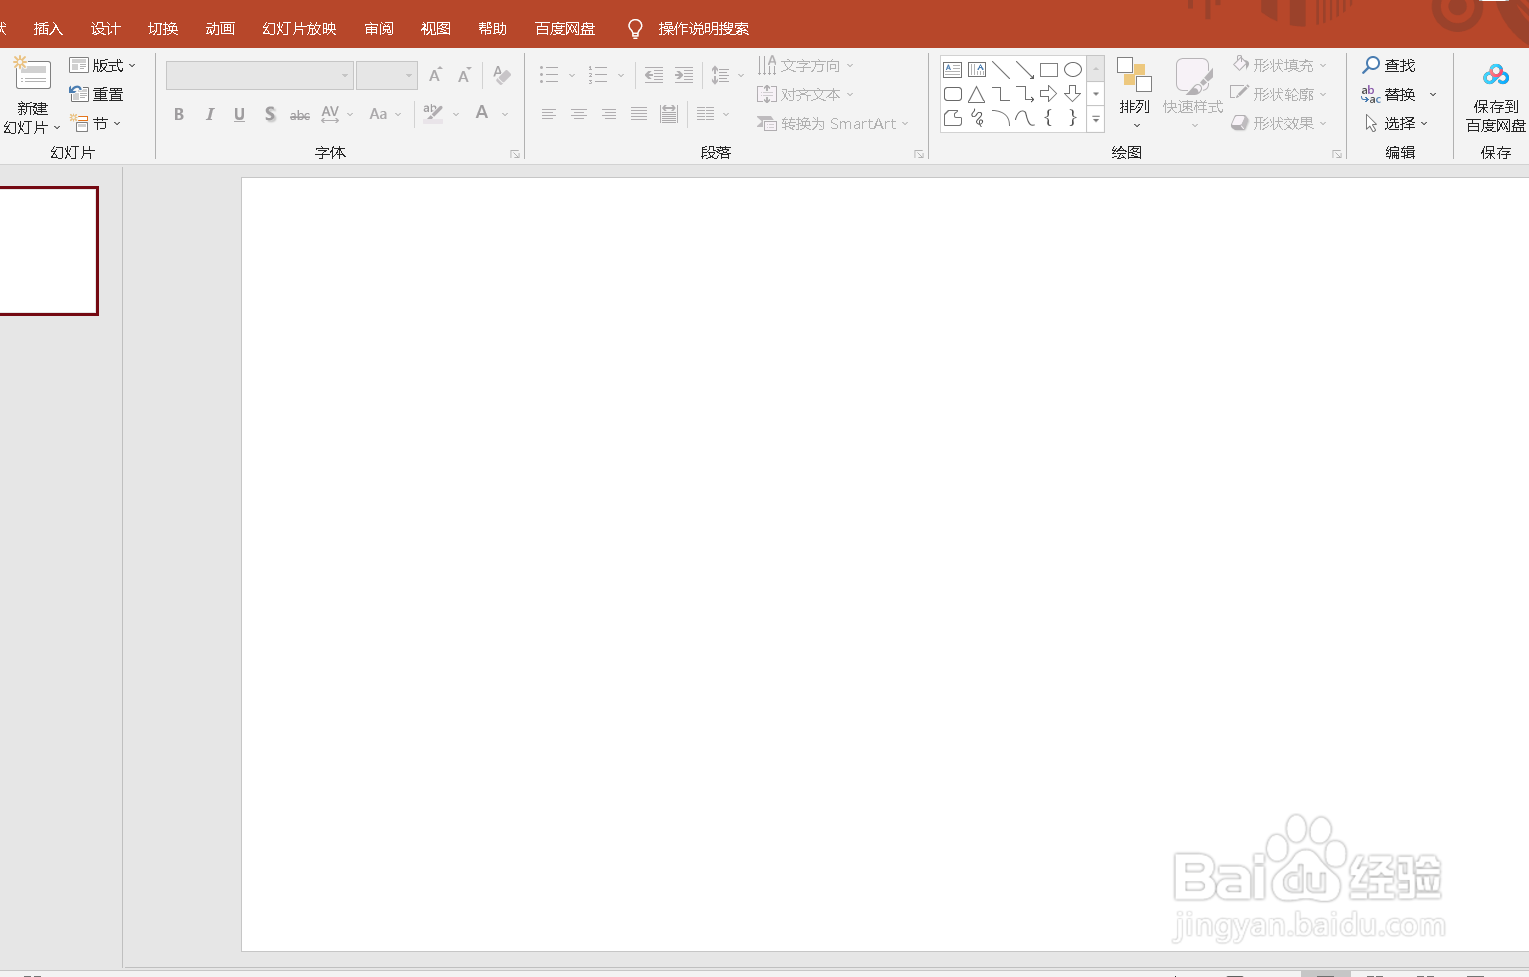Open the 文字方向 text direction dropdown
This screenshot has height=977, width=1529.
click(x=806, y=65)
